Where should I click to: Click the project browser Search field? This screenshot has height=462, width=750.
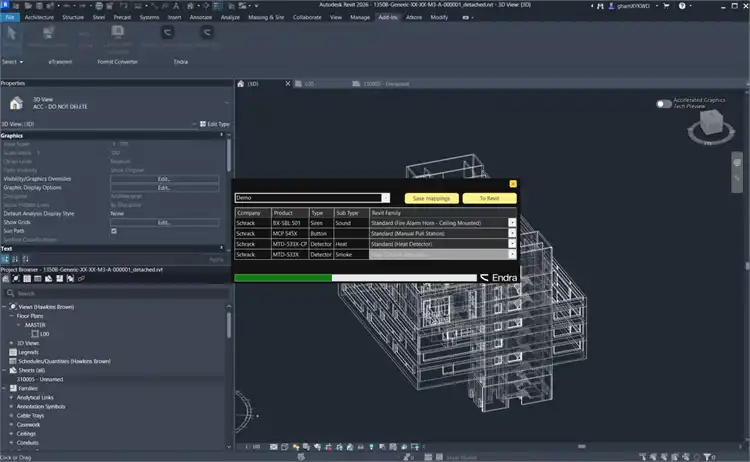117,293
